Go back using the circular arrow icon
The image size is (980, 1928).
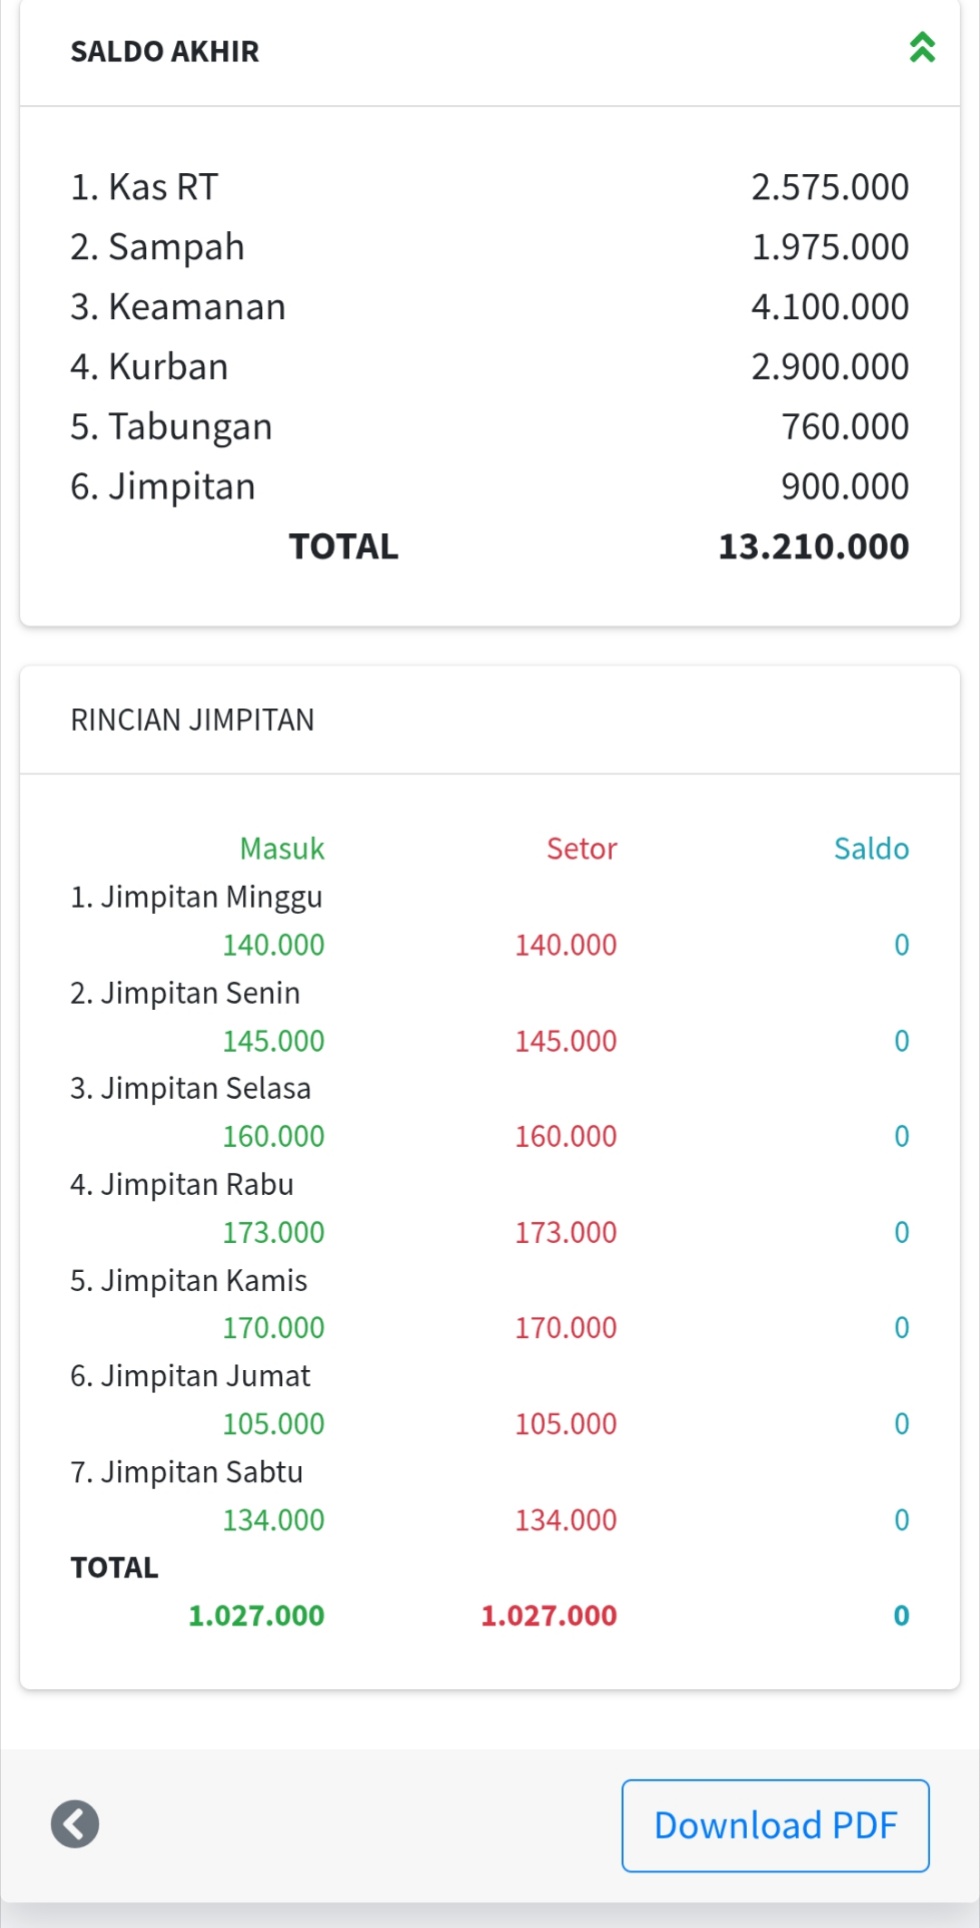pyautogui.click(x=75, y=1823)
